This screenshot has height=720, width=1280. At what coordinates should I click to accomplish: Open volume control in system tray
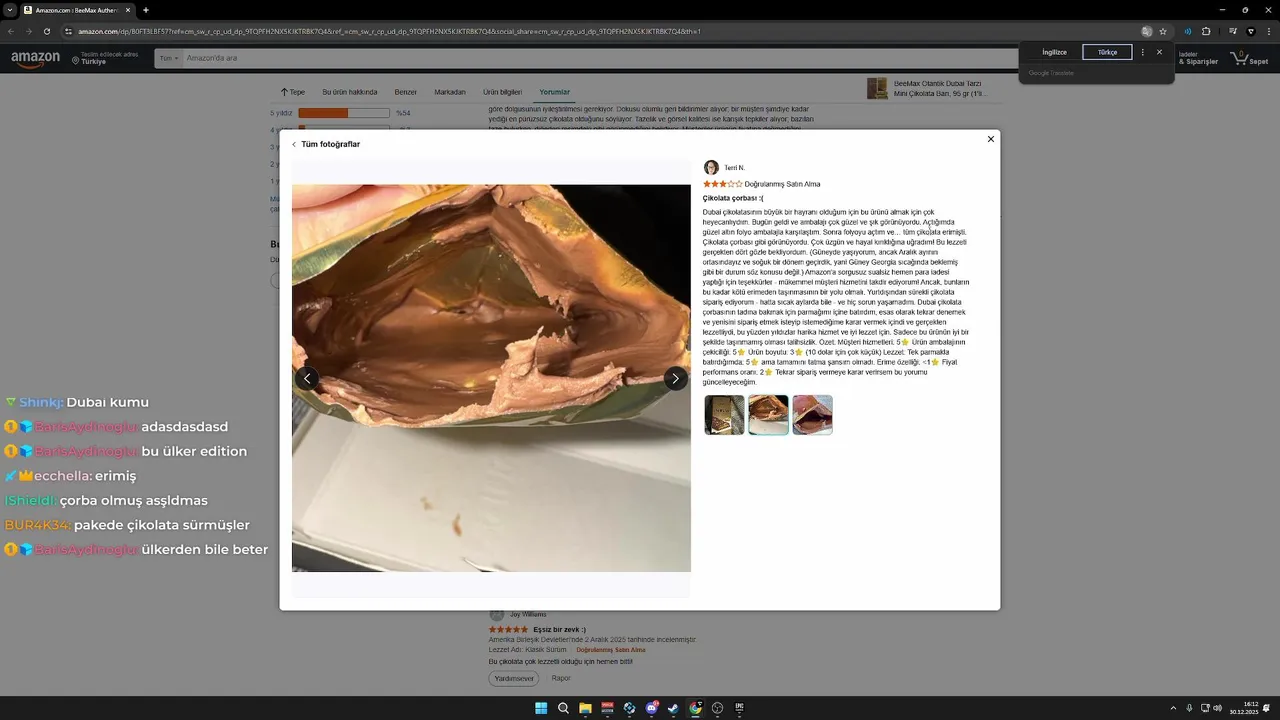point(1217,708)
